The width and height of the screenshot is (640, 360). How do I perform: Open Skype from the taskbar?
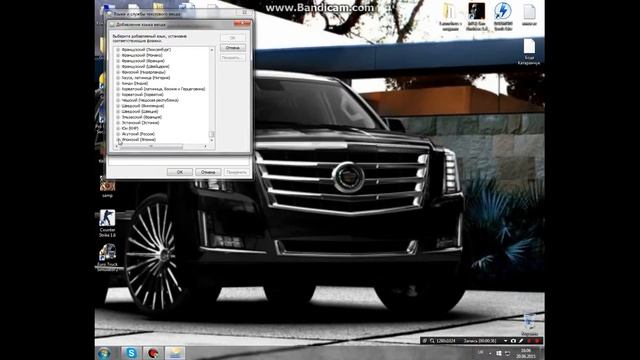(x=131, y=353)
